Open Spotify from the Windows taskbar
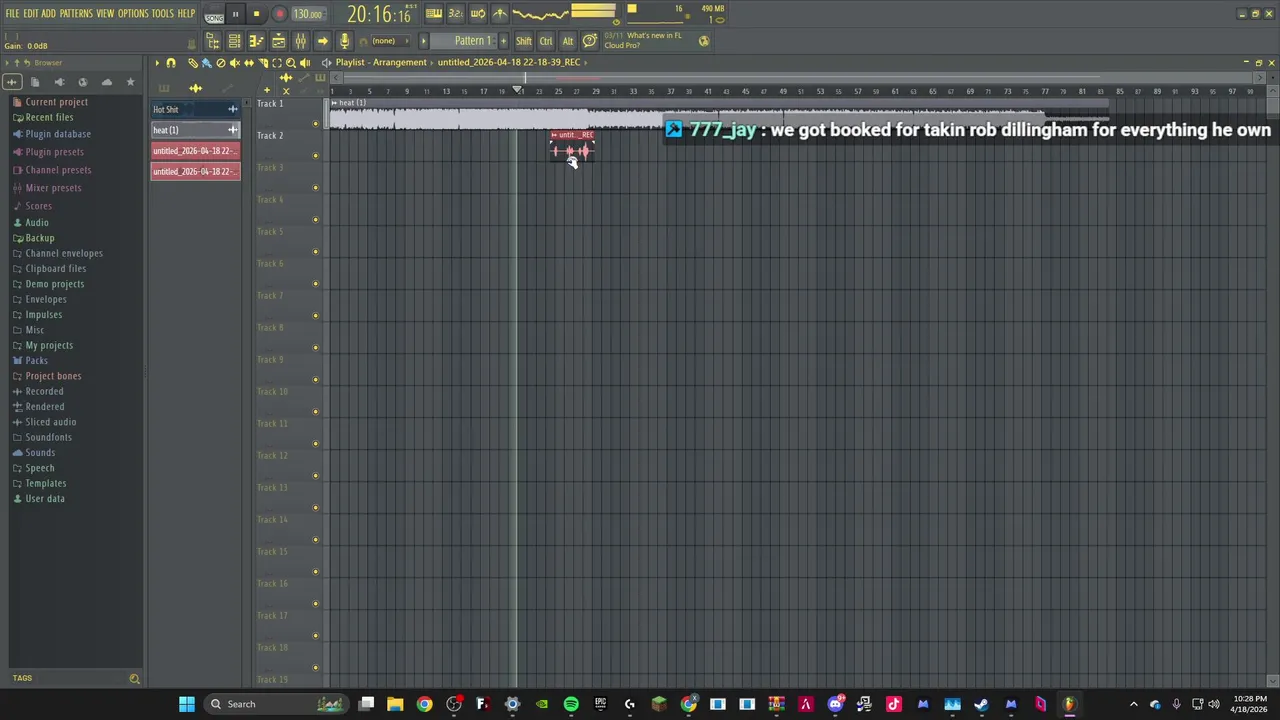Screen dimensions: 1280x720 [x=571, y=704]
